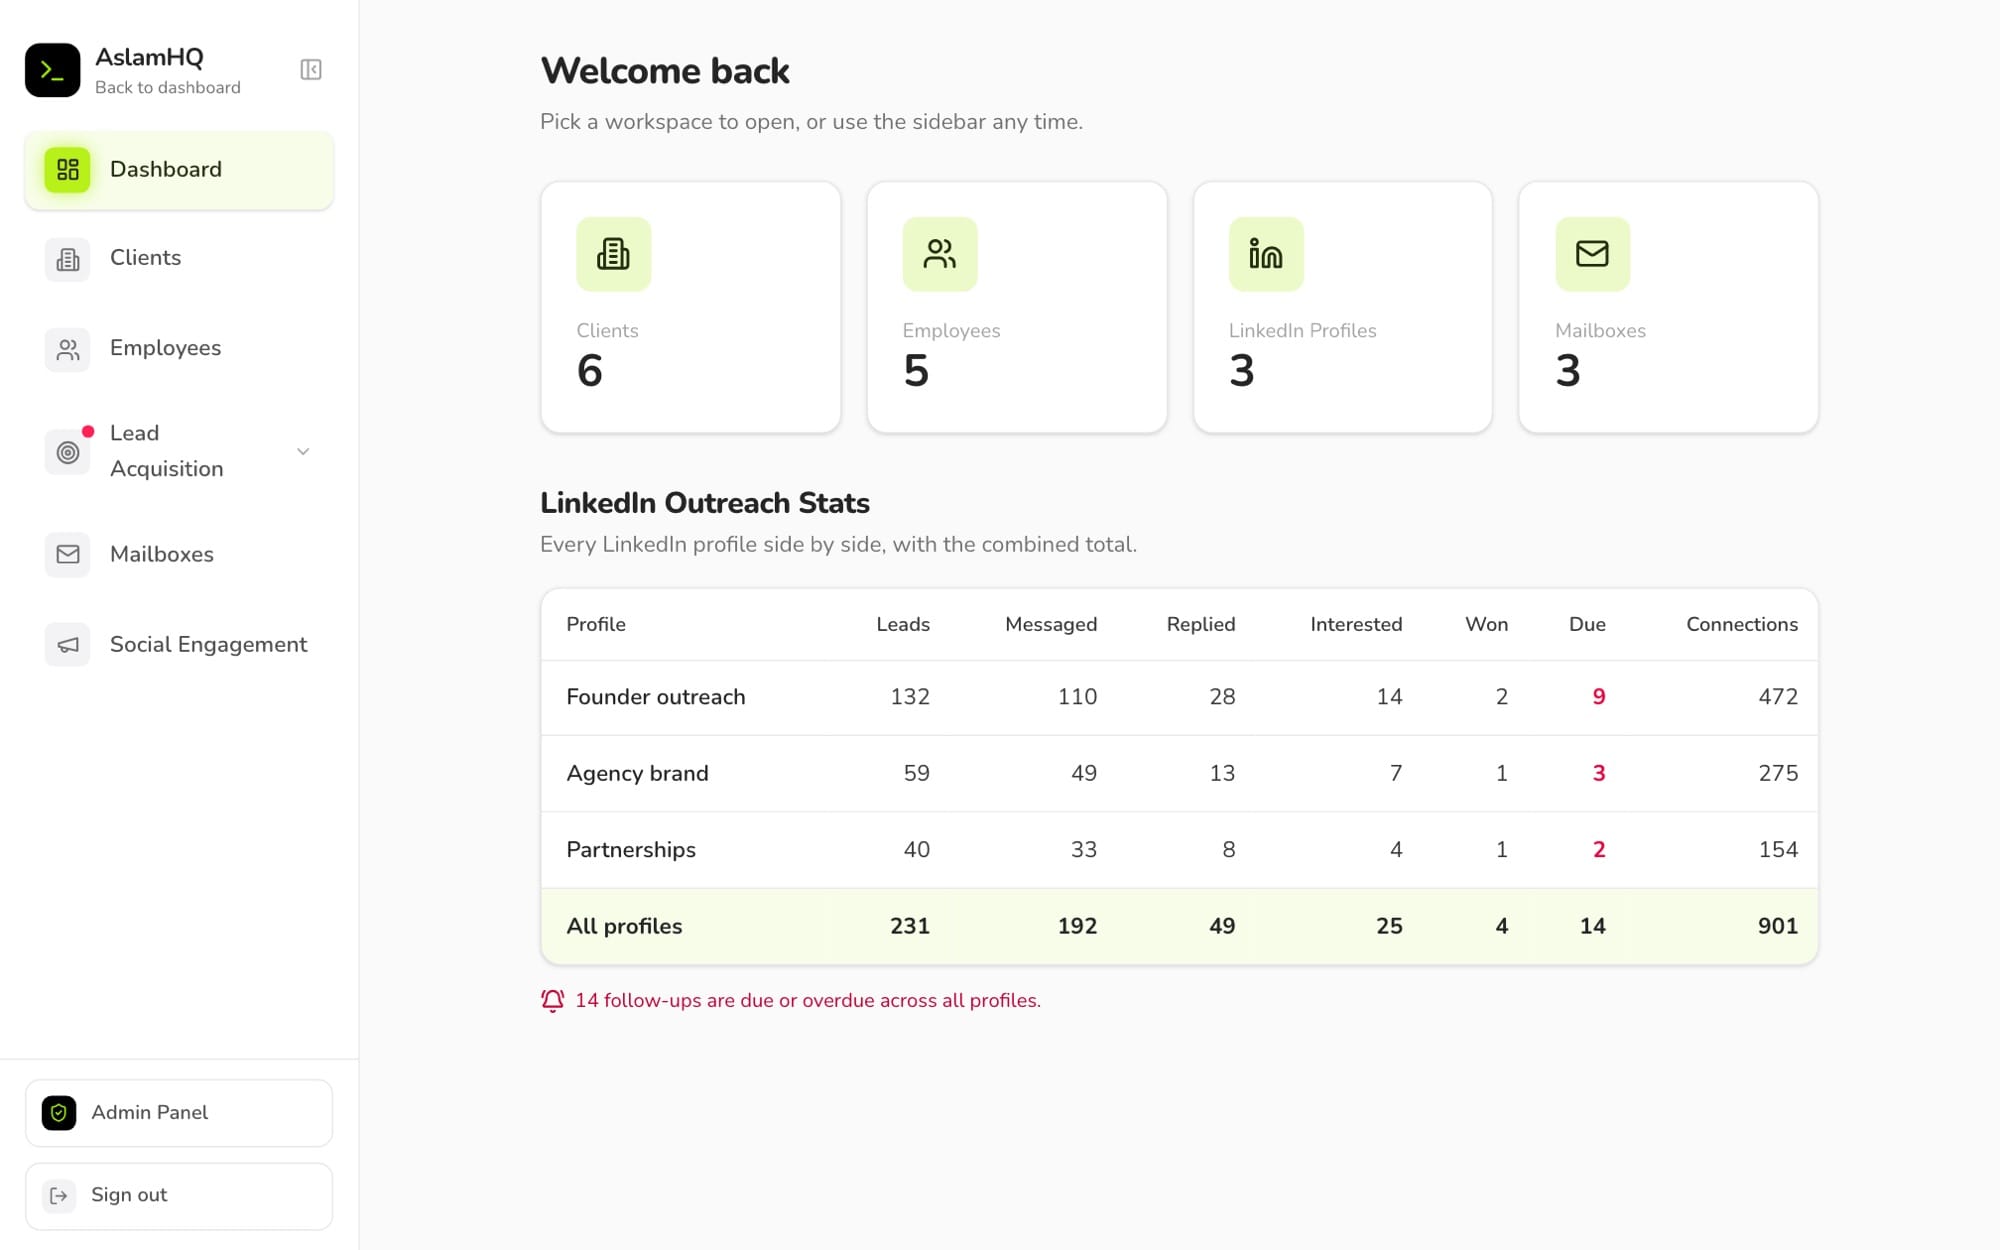This screenshot has height=1250, width=2000.
Task: Click the Founder outreach profile name
Action: tap(656, 697)
